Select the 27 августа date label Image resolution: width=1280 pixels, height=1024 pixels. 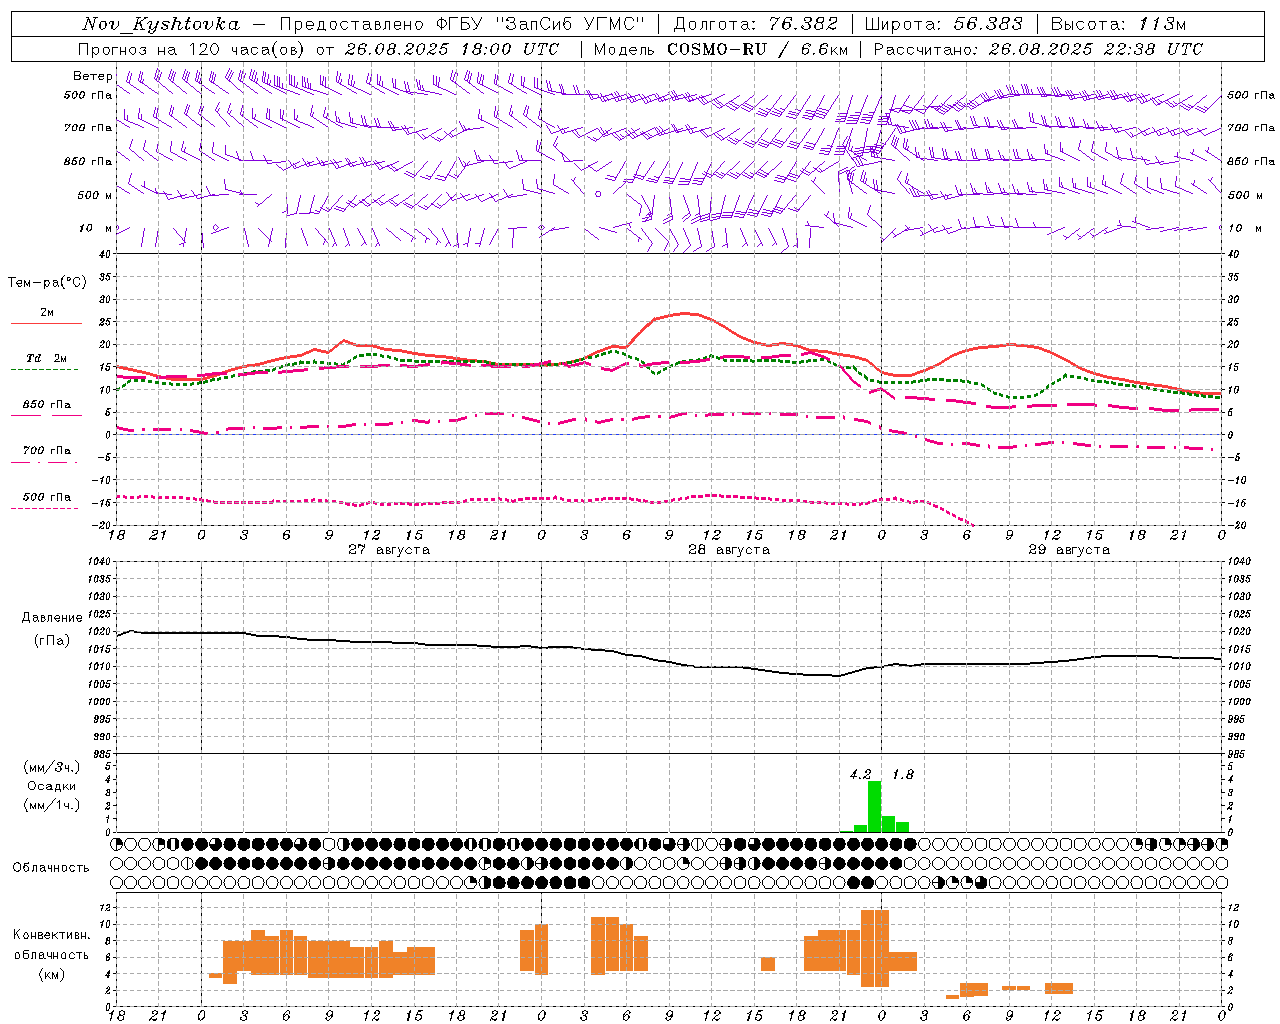point(389,550)
